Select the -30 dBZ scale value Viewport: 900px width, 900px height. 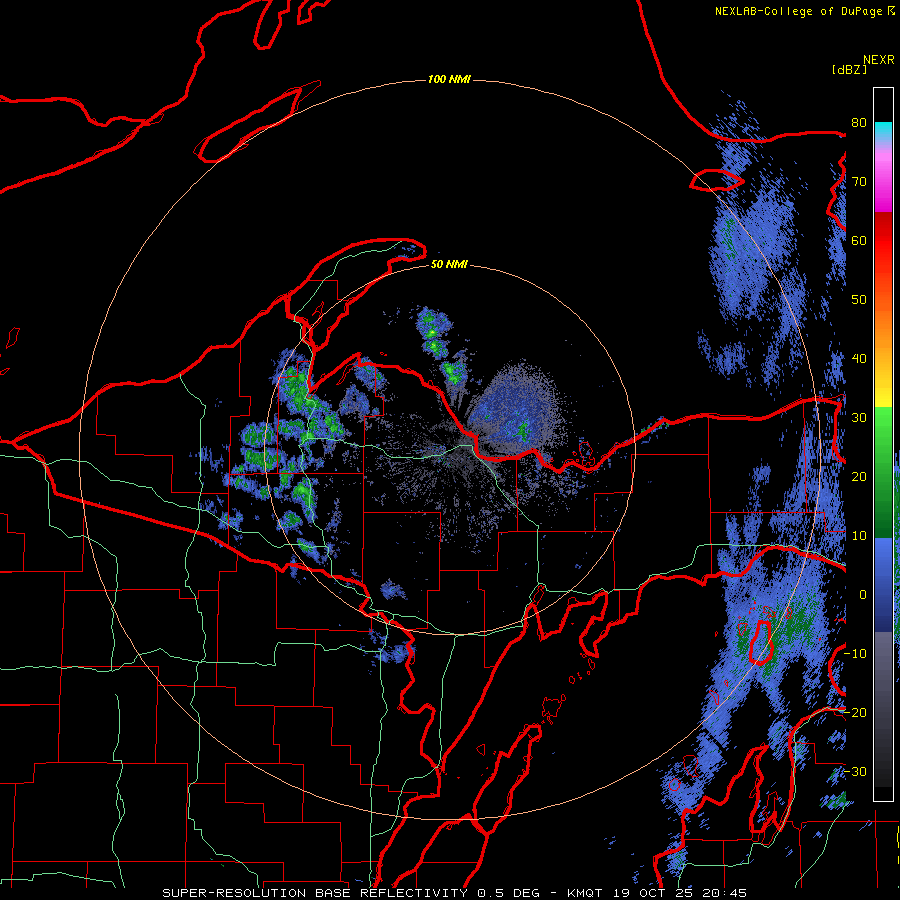[855, 771]
